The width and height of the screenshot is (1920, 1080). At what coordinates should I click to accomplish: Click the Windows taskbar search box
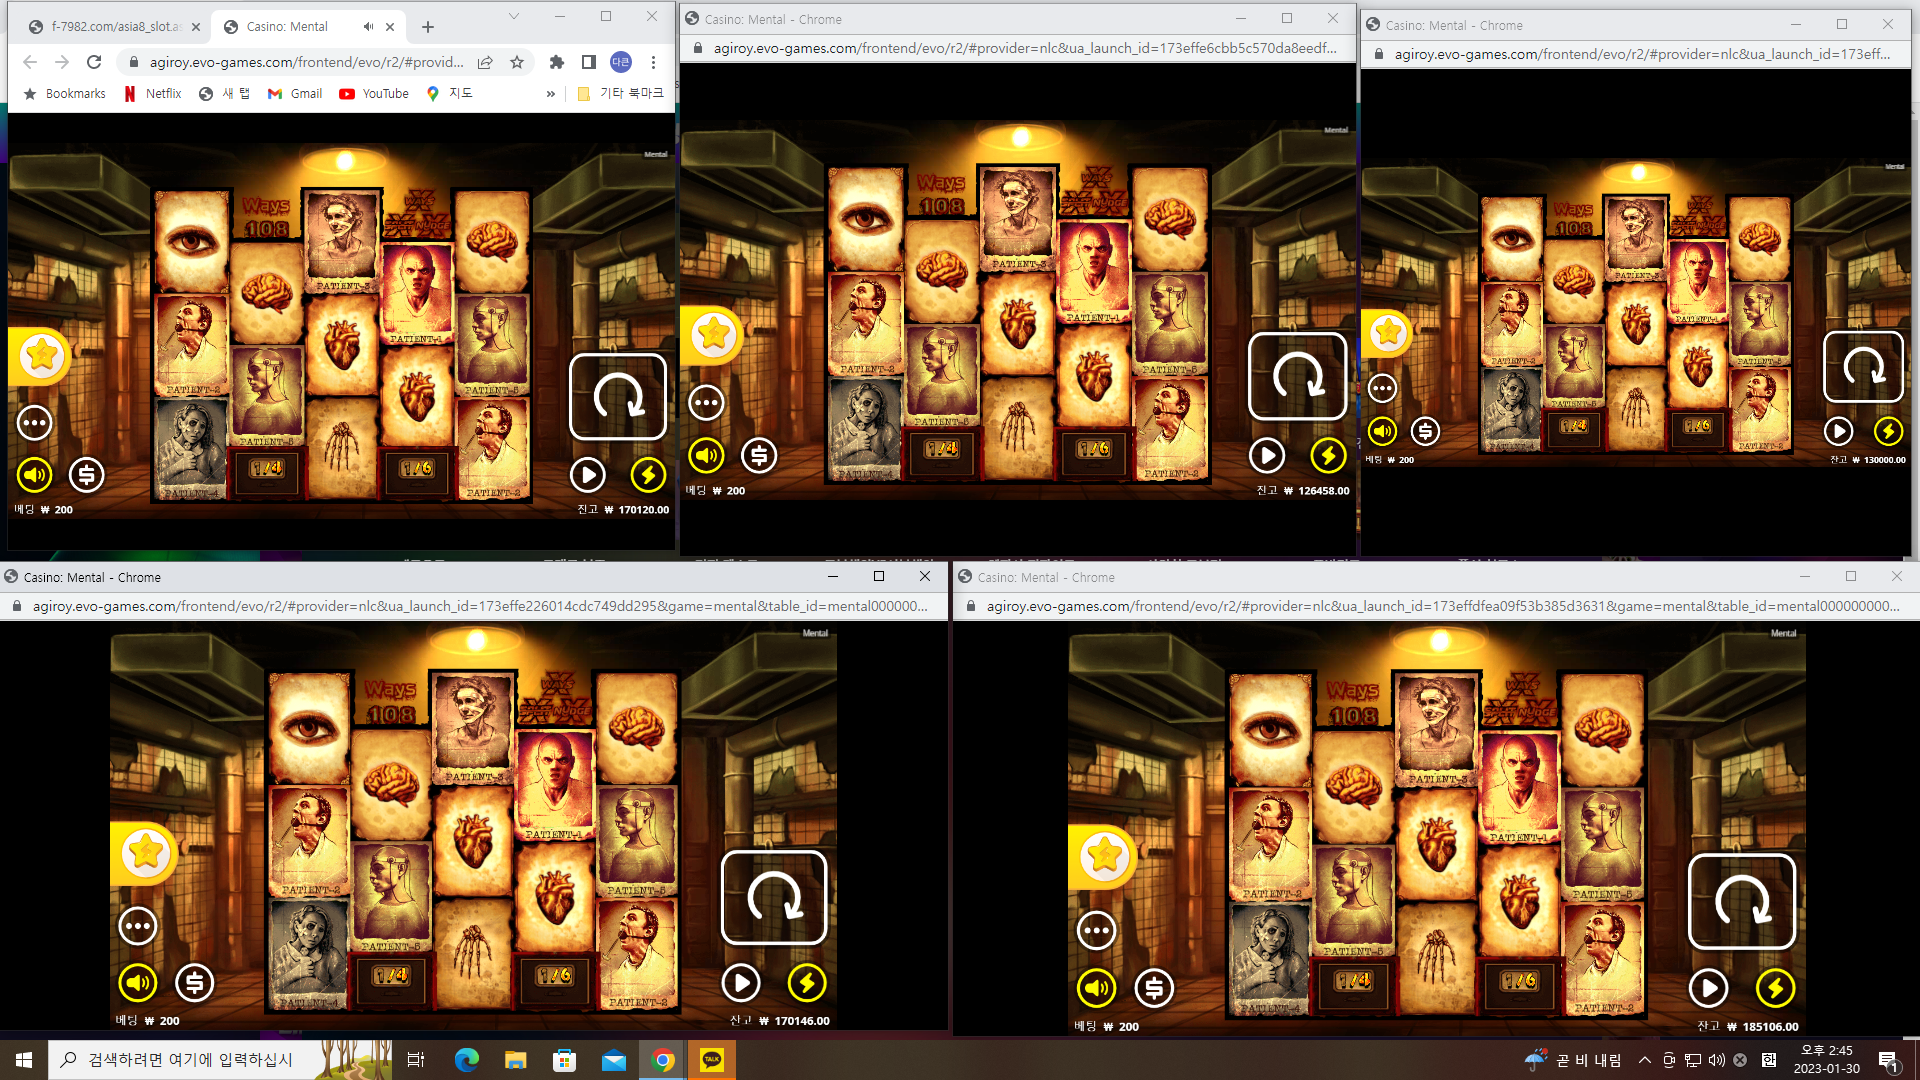coord(219,1060)
